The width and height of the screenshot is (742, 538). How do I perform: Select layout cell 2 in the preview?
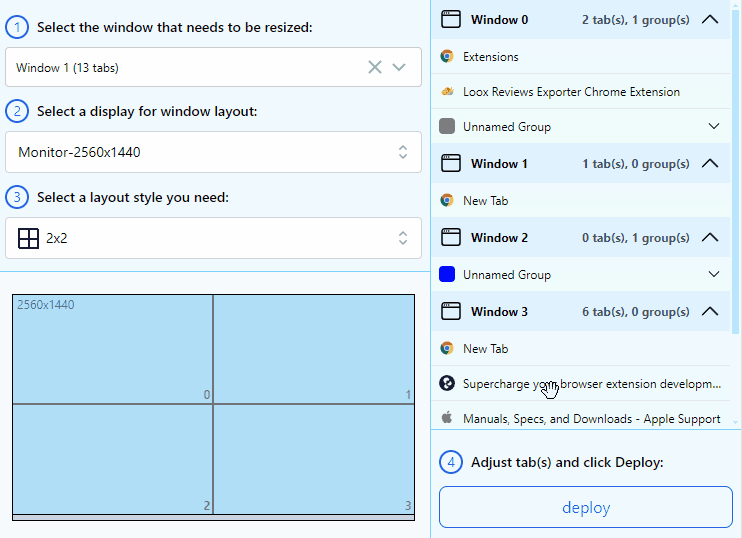pos(113,459)
